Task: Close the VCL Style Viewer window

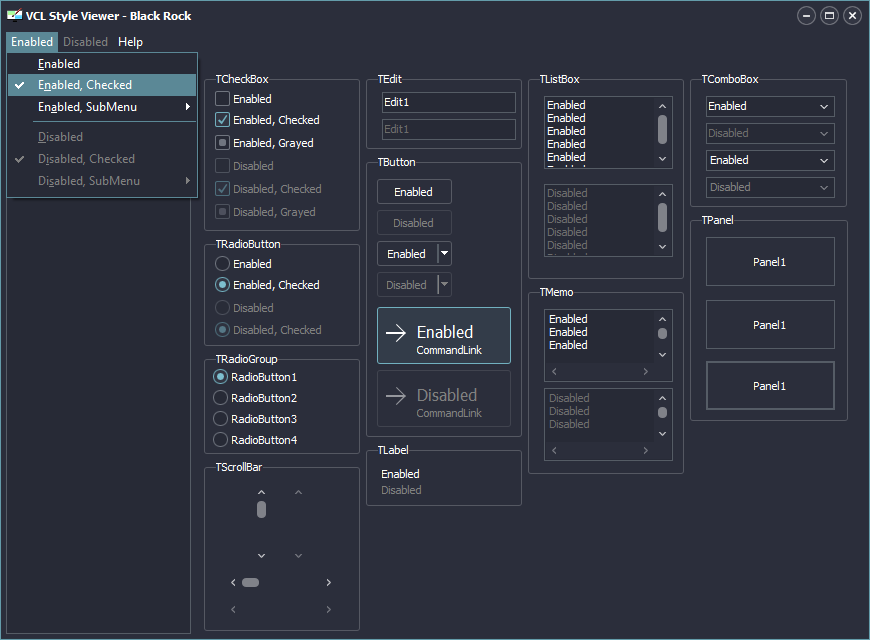Action: point(853,16)
